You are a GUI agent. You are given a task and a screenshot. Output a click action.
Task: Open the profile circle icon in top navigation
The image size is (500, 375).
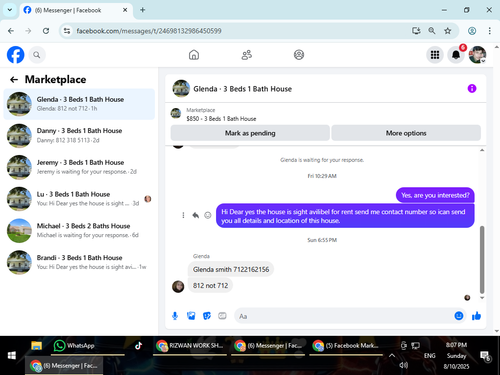299,55
